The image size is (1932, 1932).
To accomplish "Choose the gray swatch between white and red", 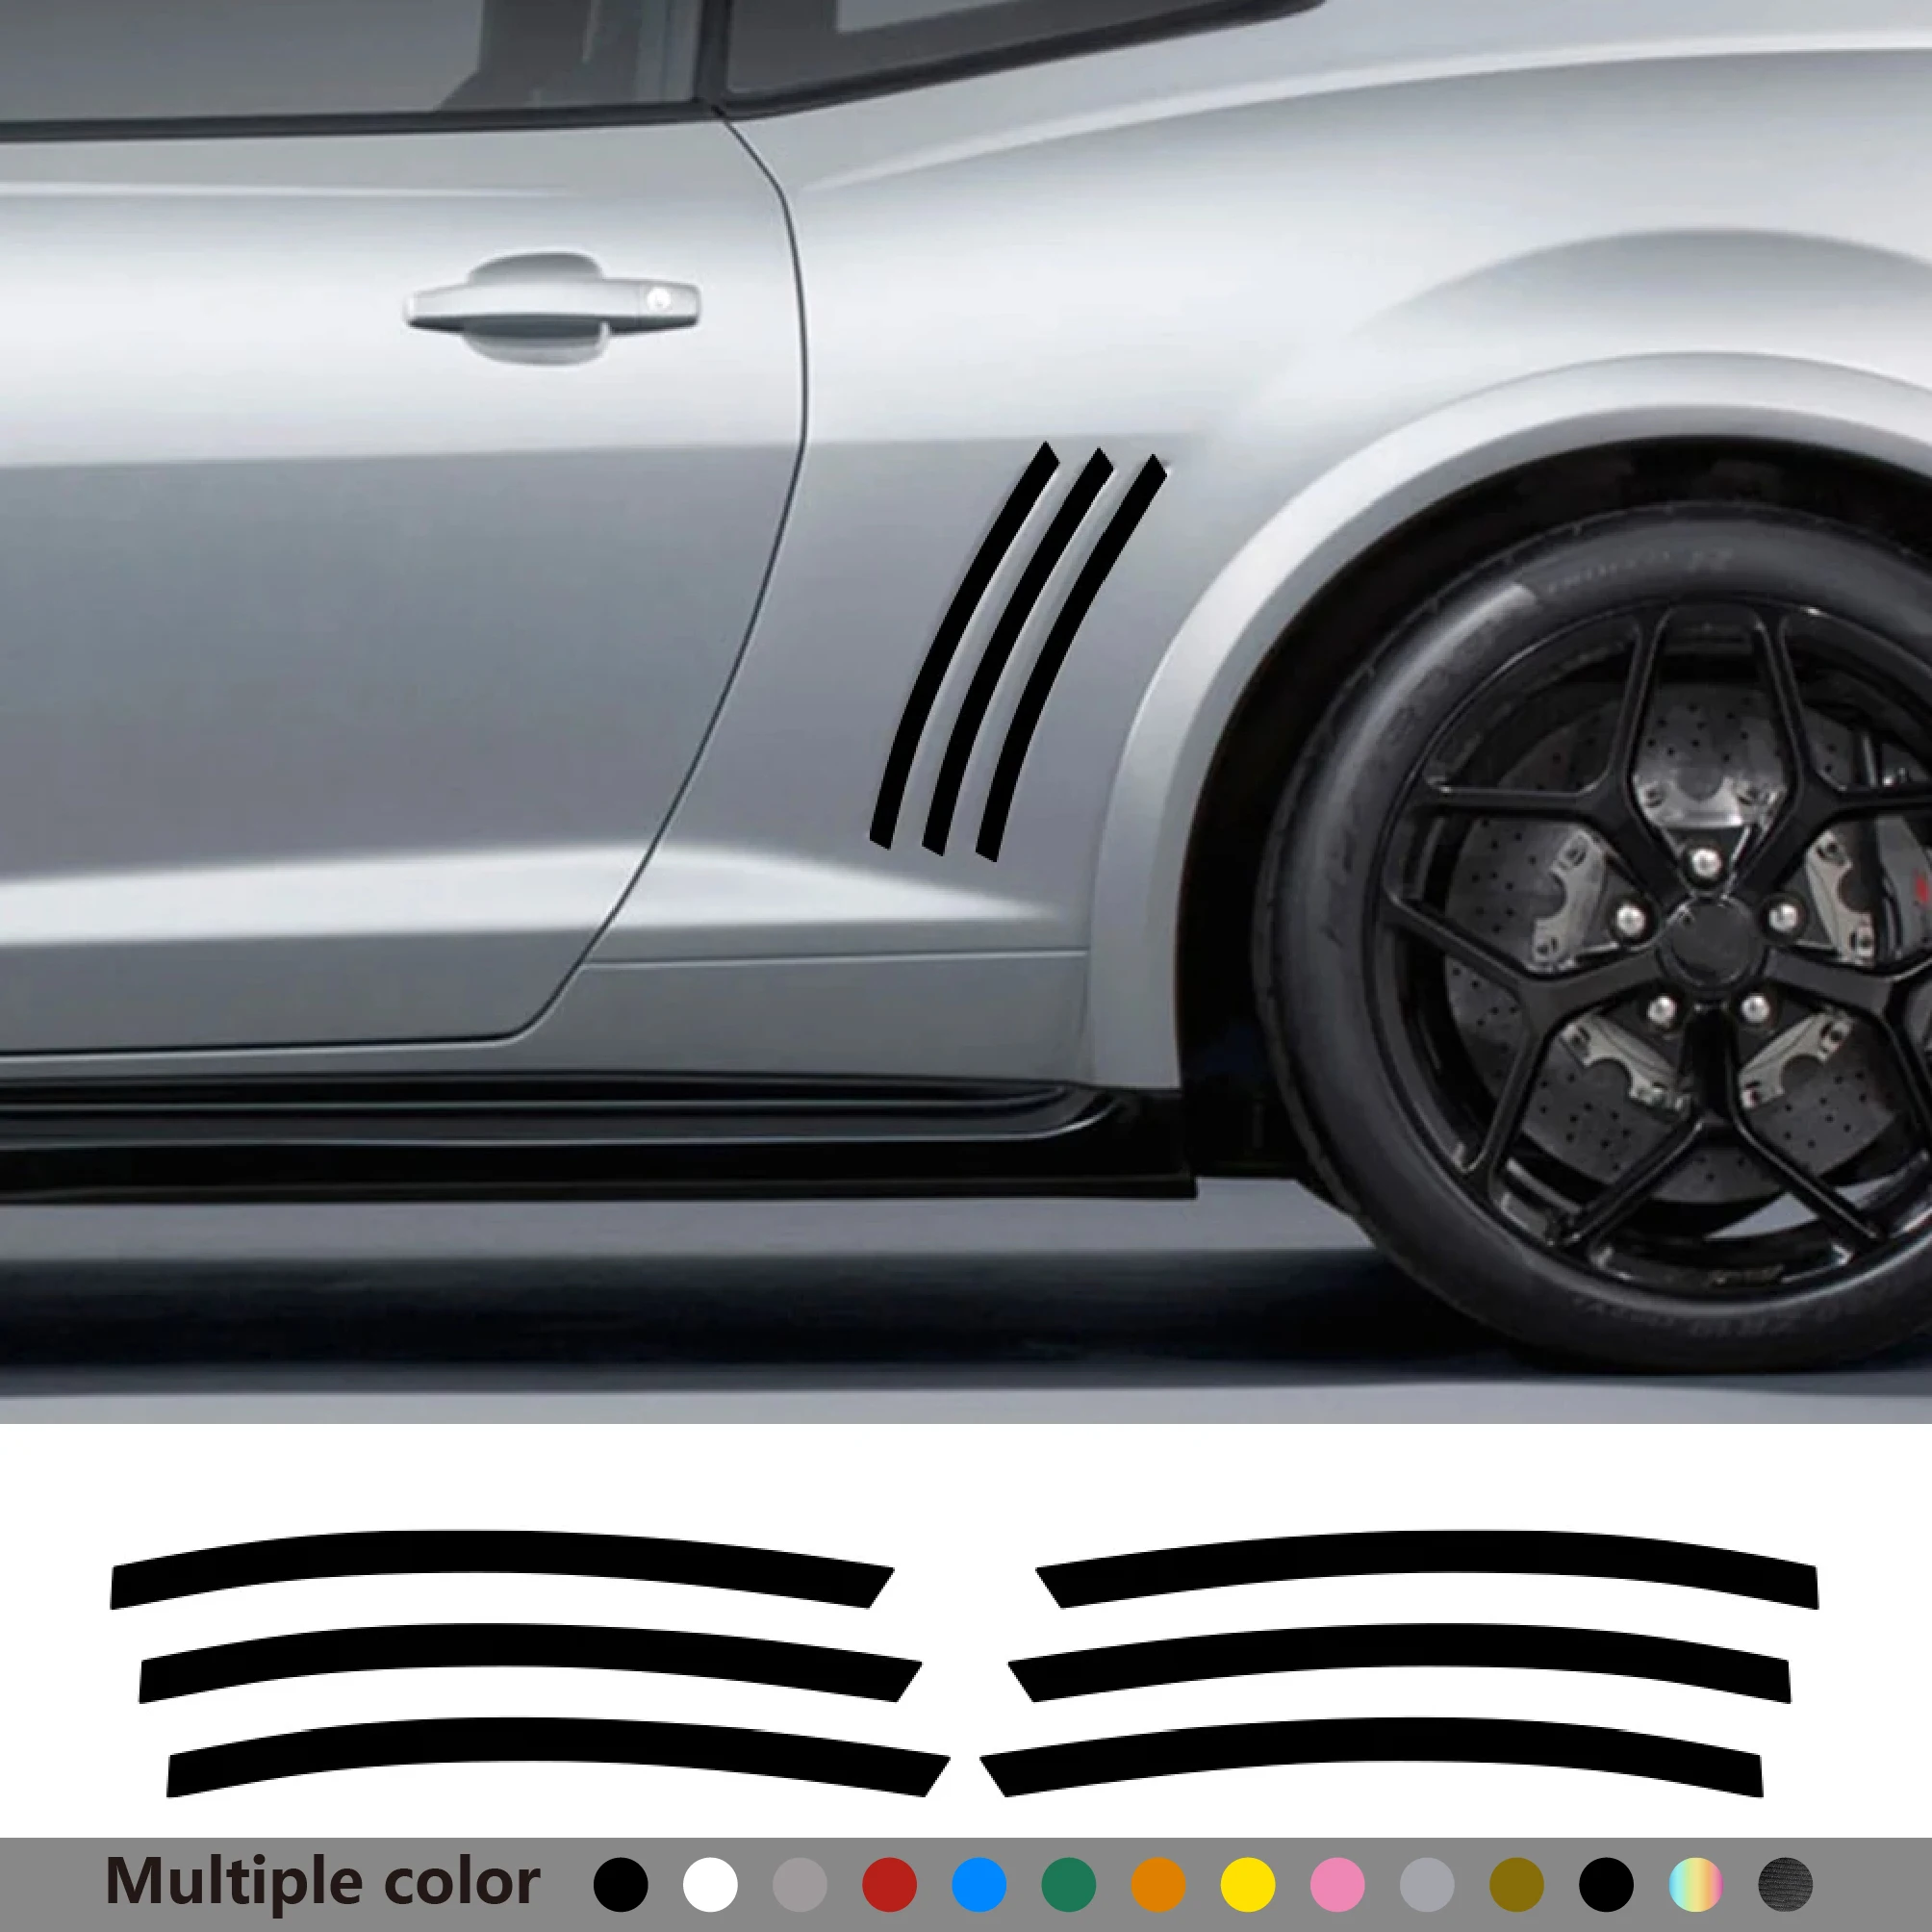I will coord(800,1885).
